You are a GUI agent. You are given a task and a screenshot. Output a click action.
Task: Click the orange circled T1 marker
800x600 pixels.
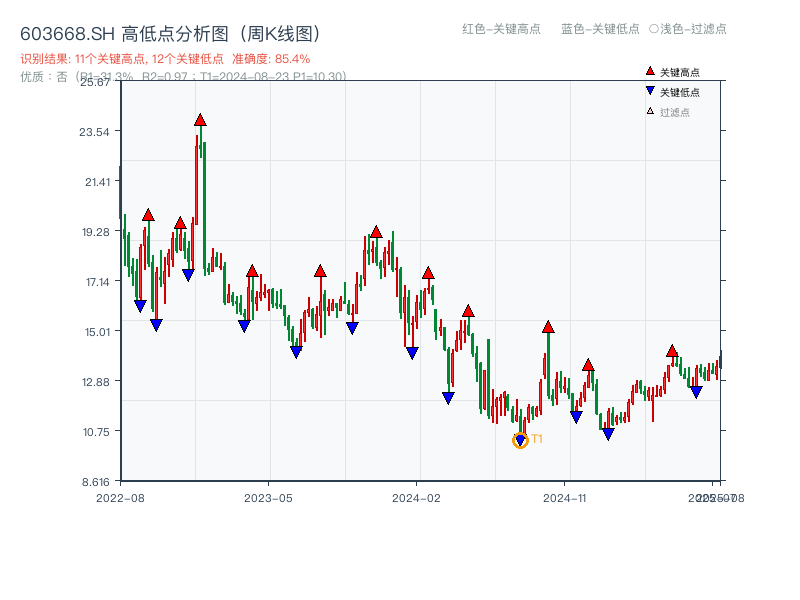(x=521, y=439)
